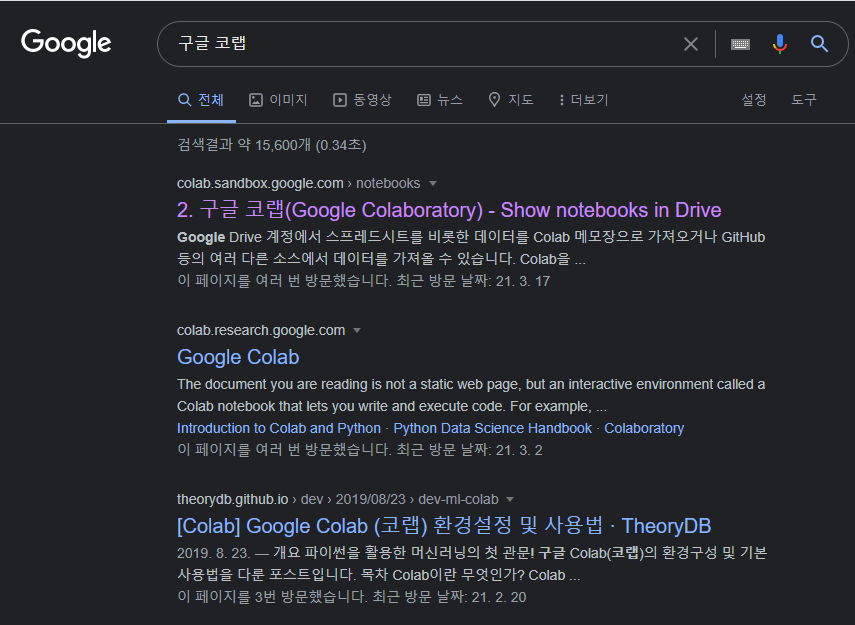Click the blue magnifier search button

click(x=819, y=44)
